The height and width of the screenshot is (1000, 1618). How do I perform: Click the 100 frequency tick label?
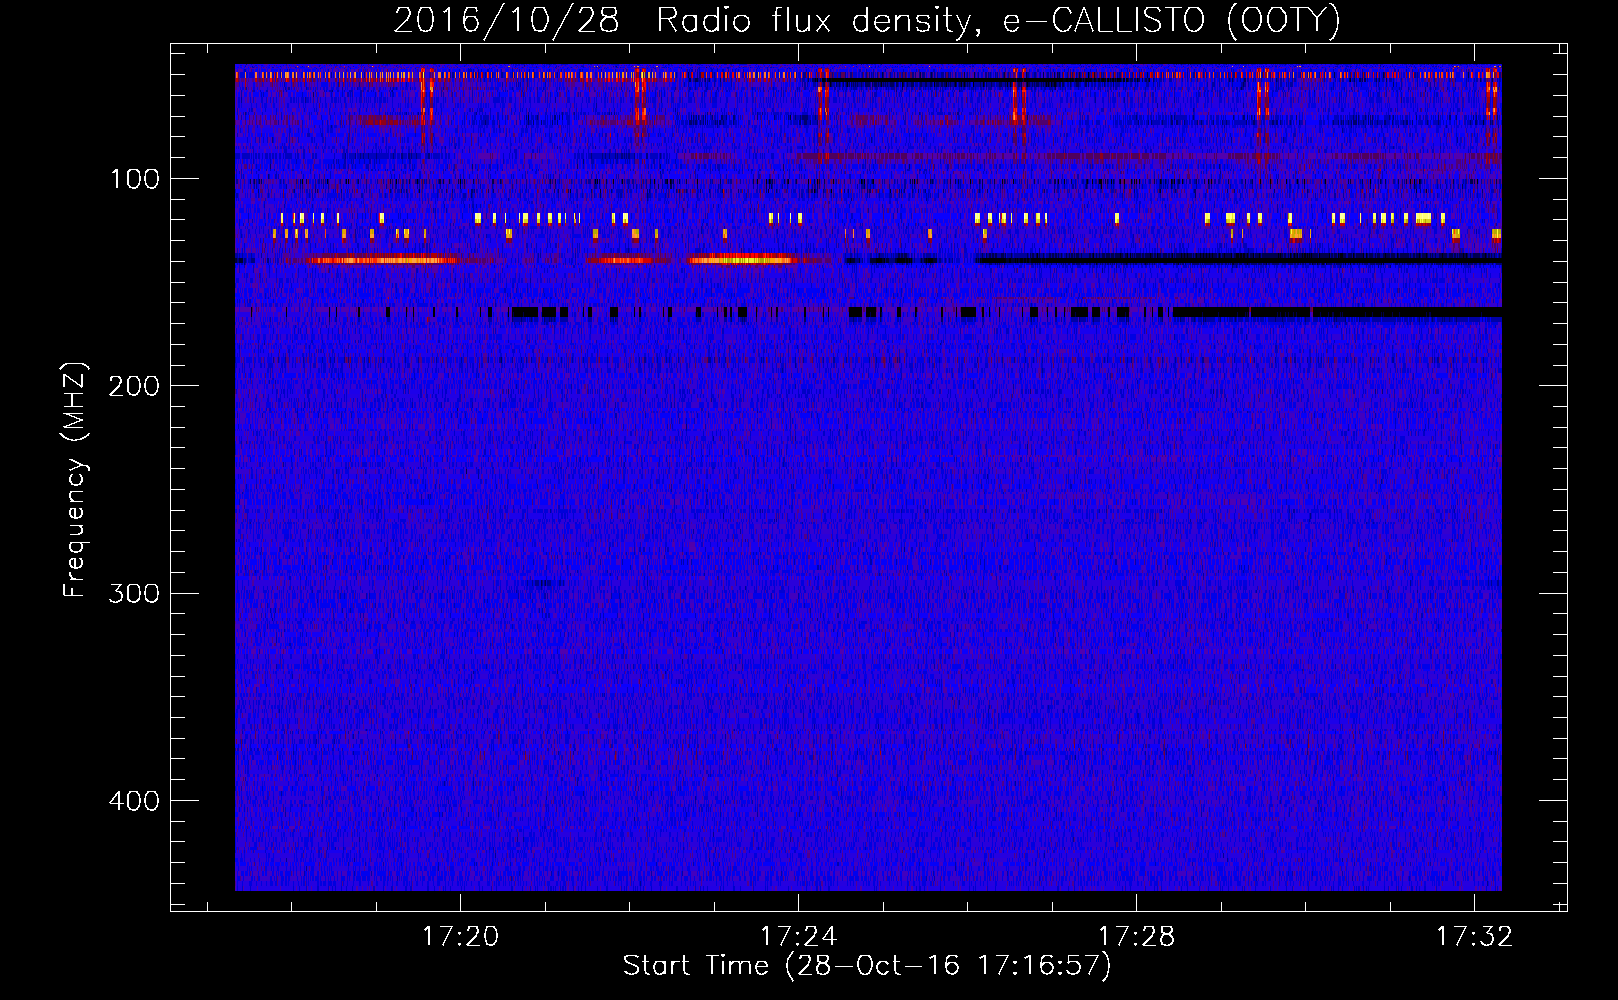pyautogui.click(x=135, y=179)
